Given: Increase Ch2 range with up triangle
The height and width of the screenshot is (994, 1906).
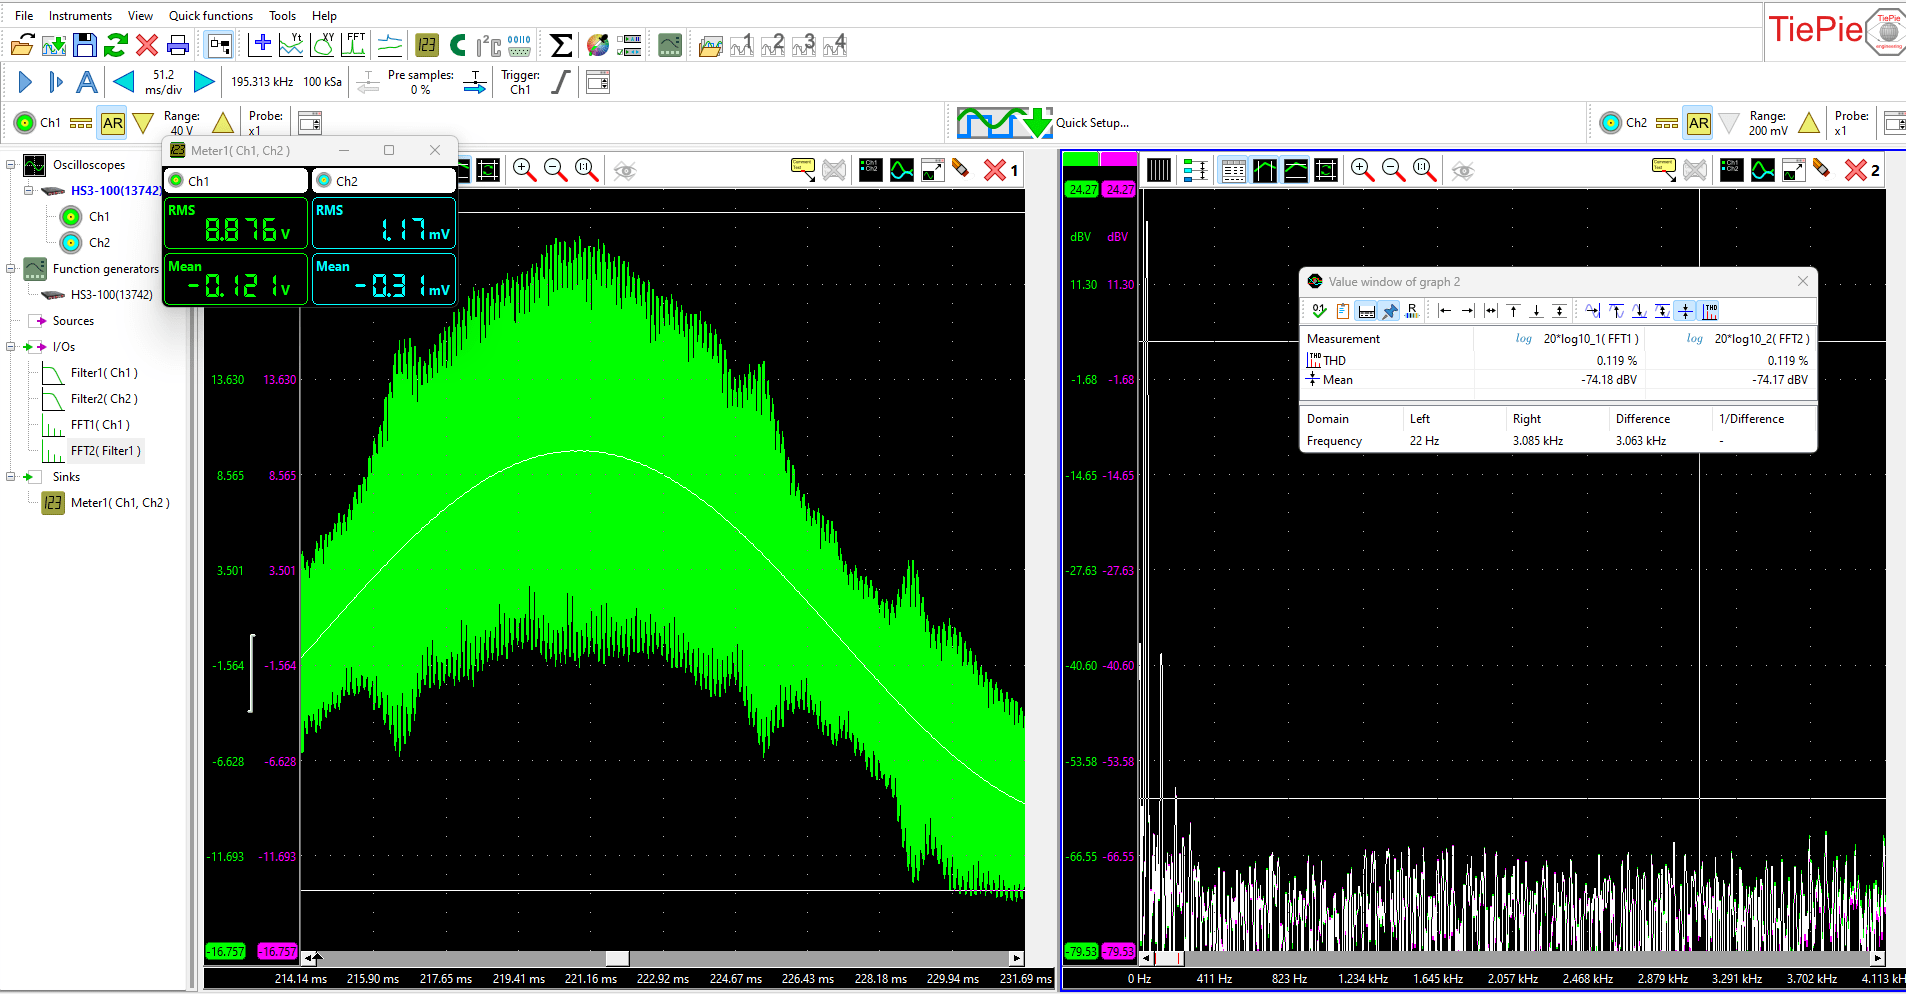Looking at the screenshot, I should point(1809,123).
